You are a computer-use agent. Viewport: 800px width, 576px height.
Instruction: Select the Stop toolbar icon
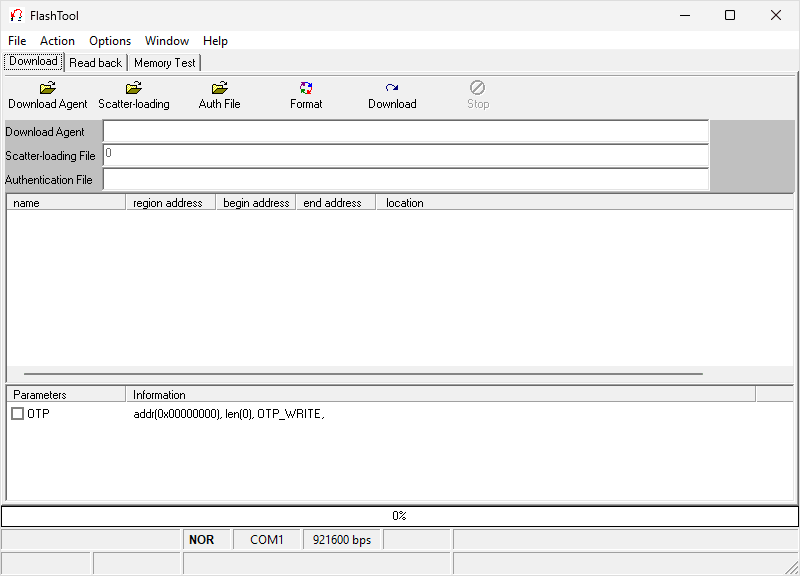478,88
